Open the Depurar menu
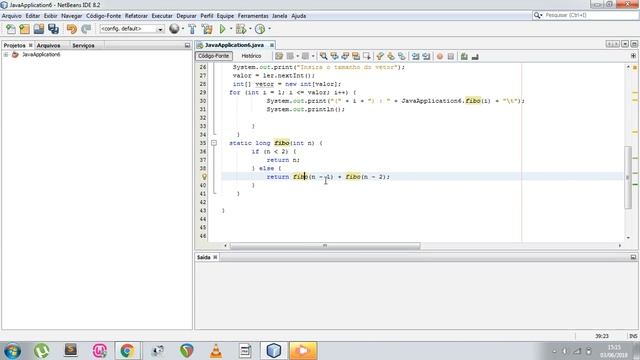 [x=186, y=16]
